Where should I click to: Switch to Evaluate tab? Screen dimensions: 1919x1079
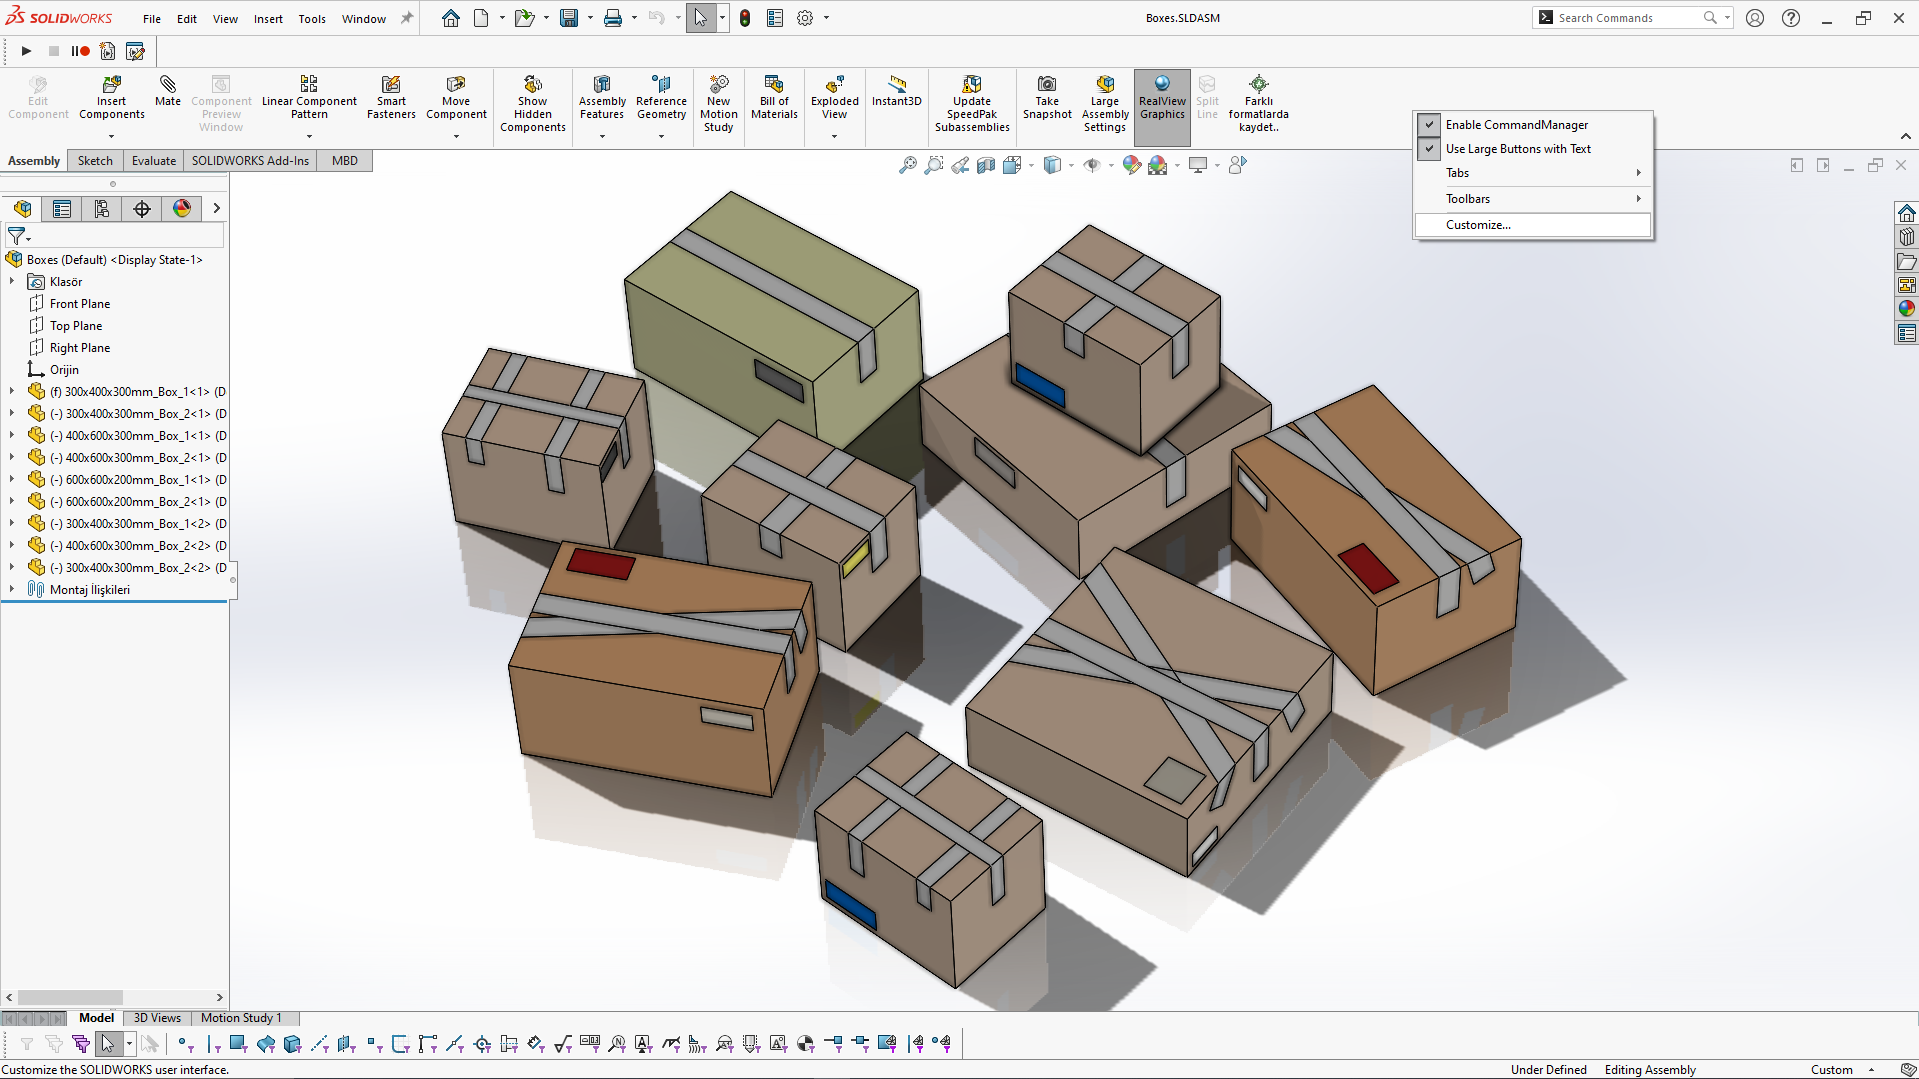(154, 161)
